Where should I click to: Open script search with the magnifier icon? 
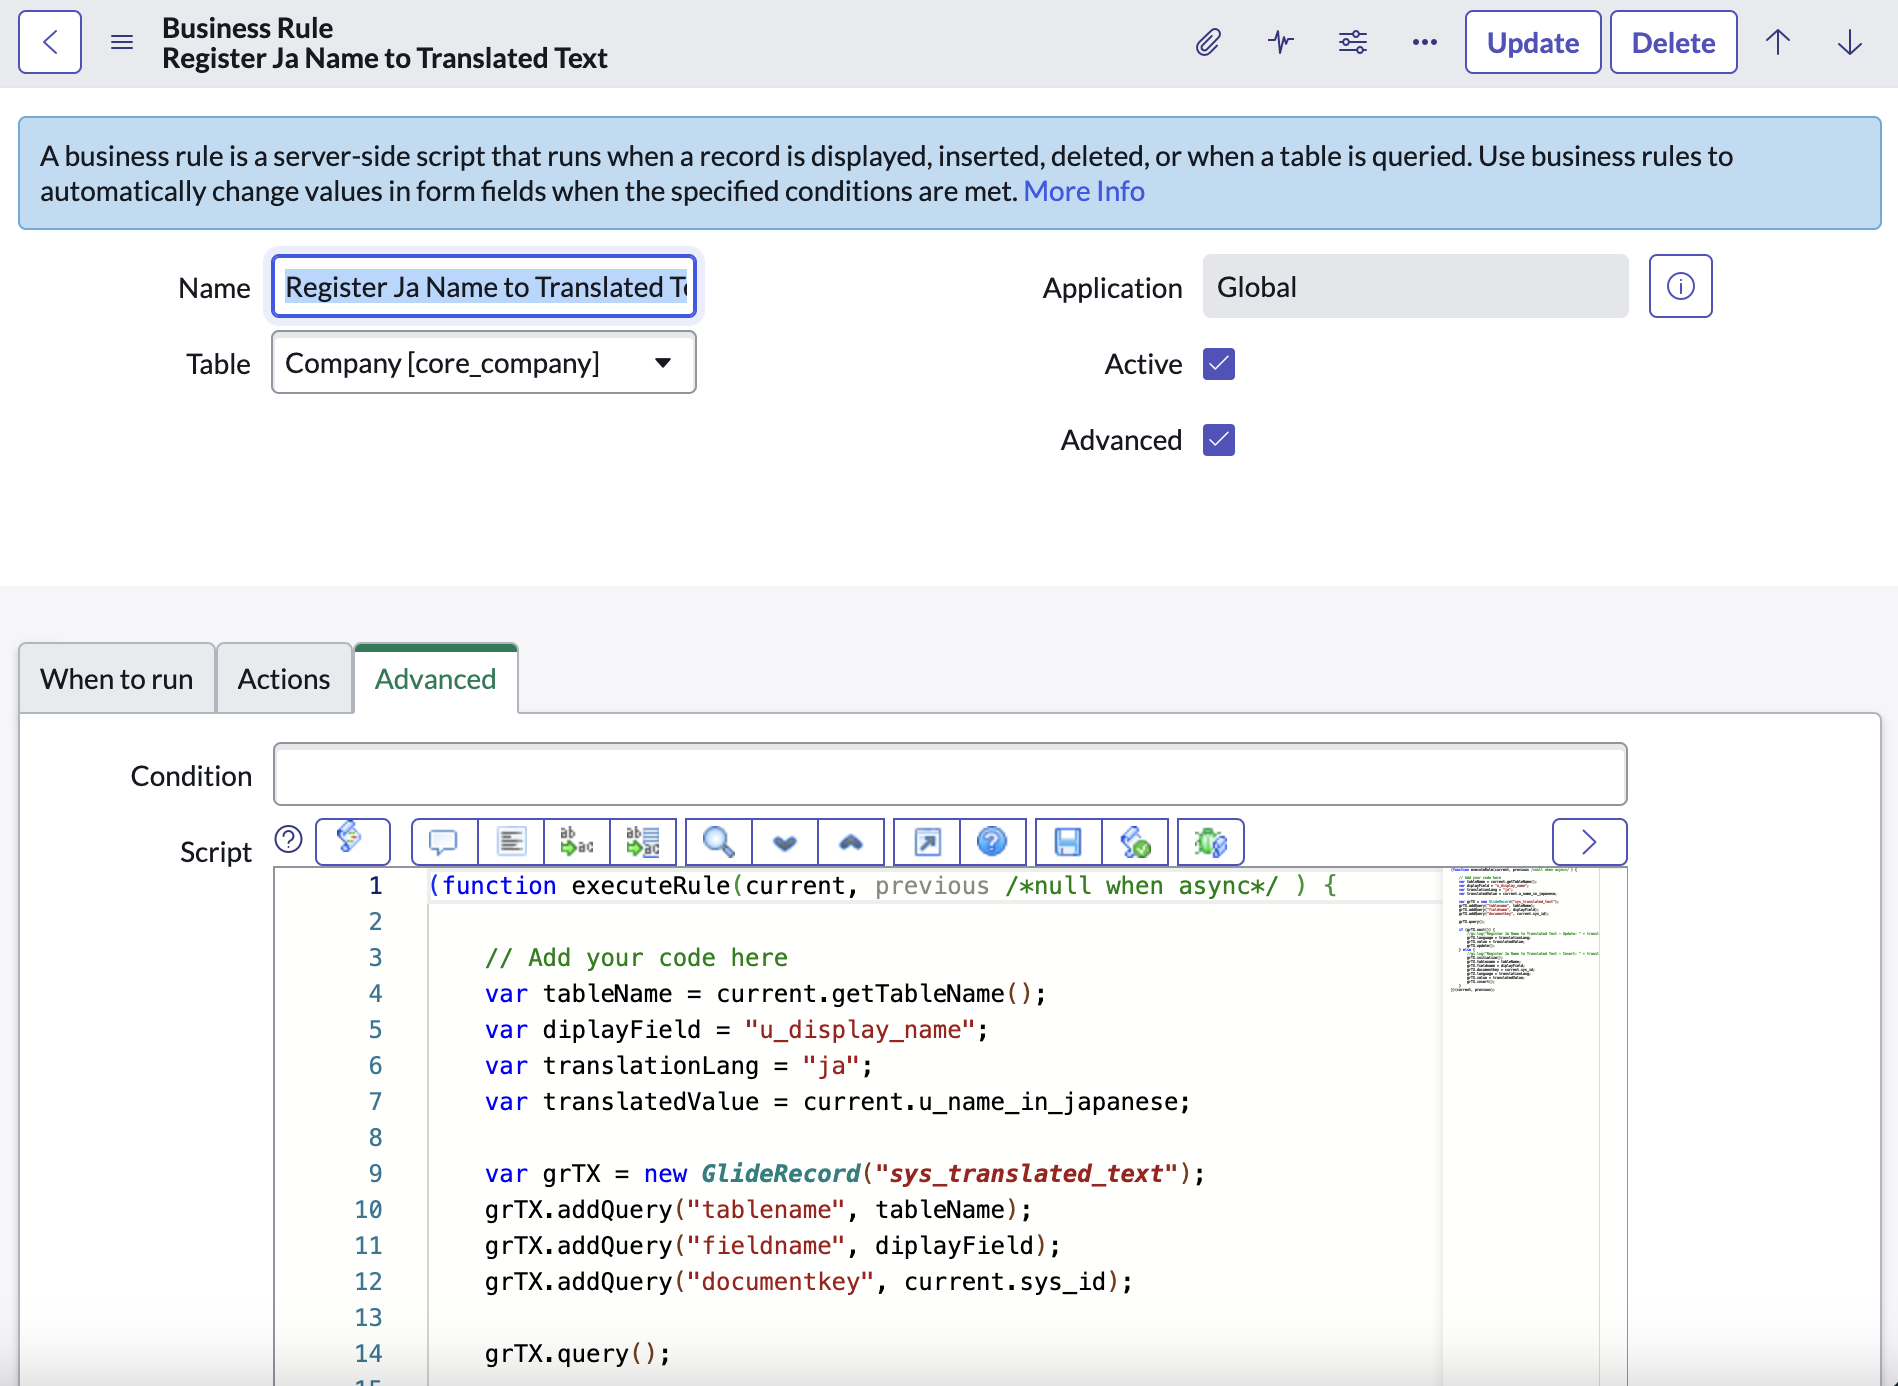[x=716, y=842]
